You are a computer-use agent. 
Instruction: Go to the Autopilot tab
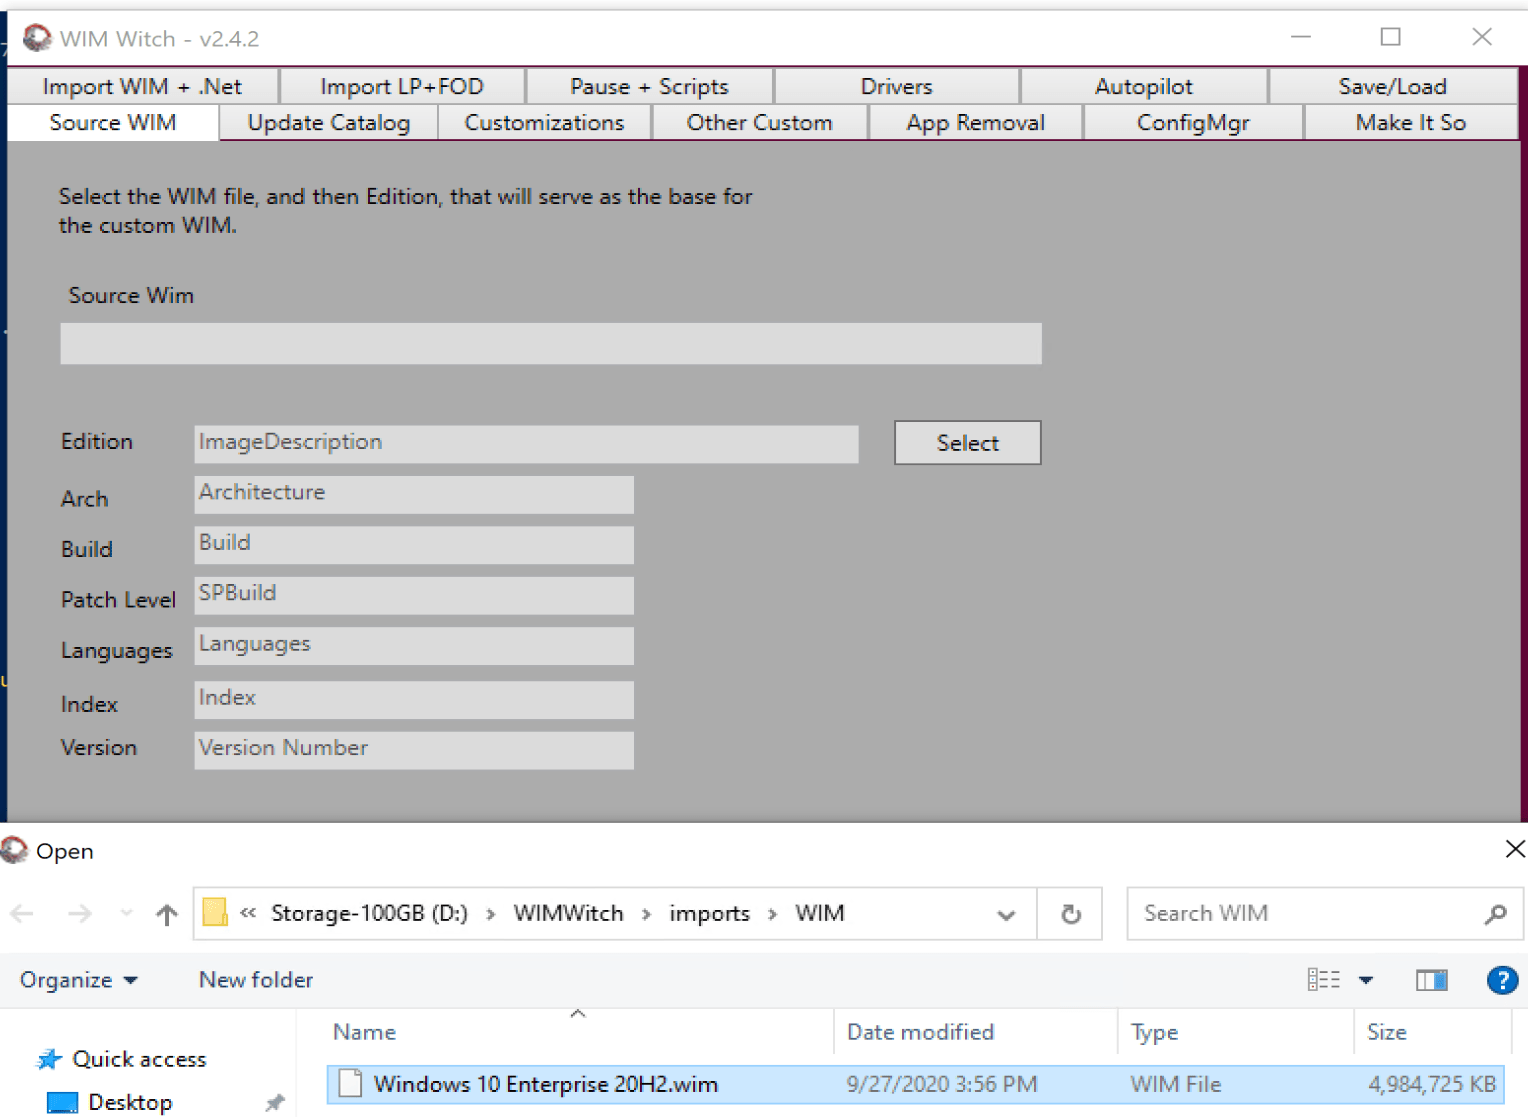click(1143, 87)
